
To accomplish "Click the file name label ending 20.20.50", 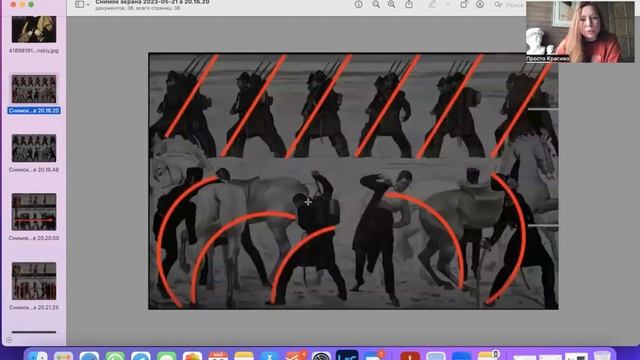I will pos(34,238).
